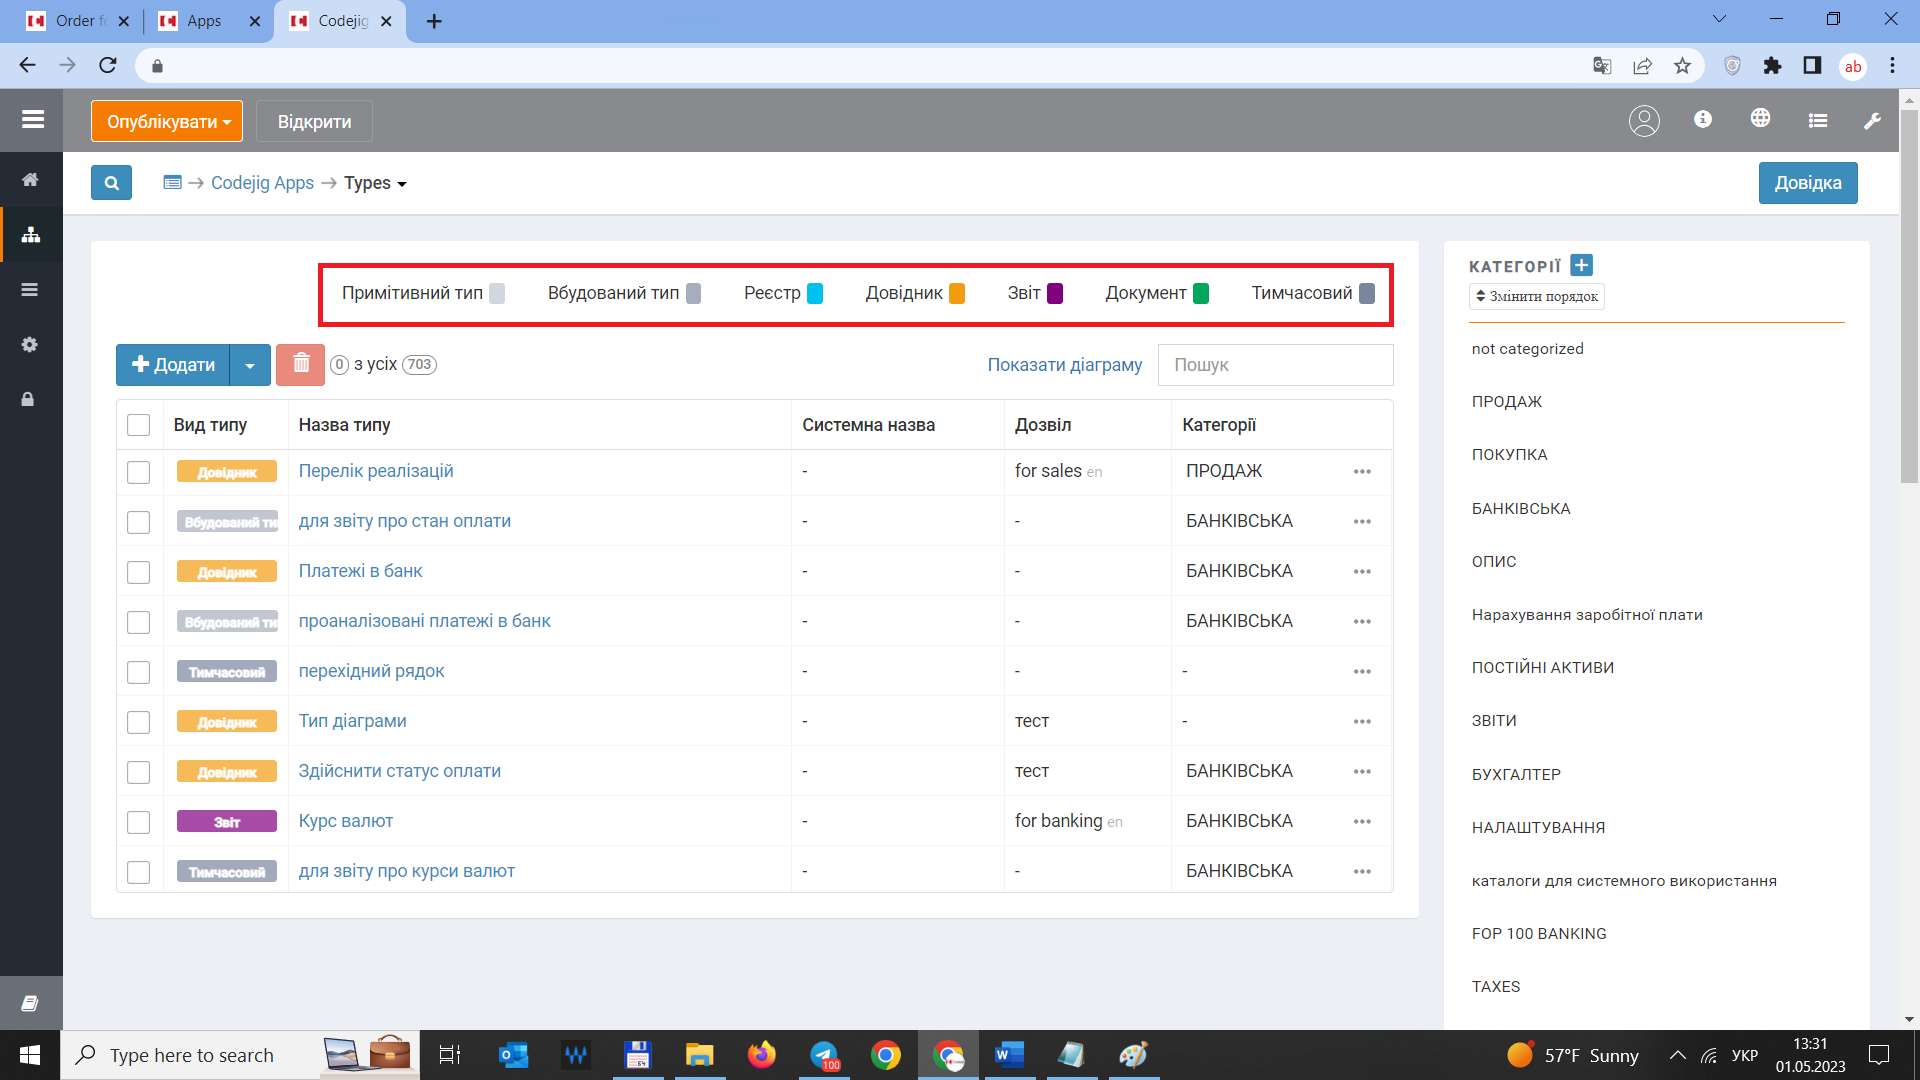Open the user profile icon in the header
The image size is (1920, 1080).
pyautogui.click(x=1644, y=121)
